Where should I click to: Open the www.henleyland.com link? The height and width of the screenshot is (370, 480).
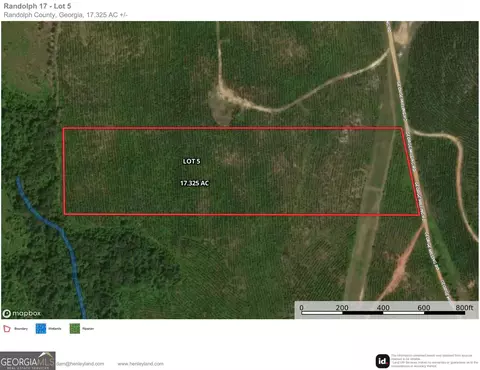click(x=140, y=364)
